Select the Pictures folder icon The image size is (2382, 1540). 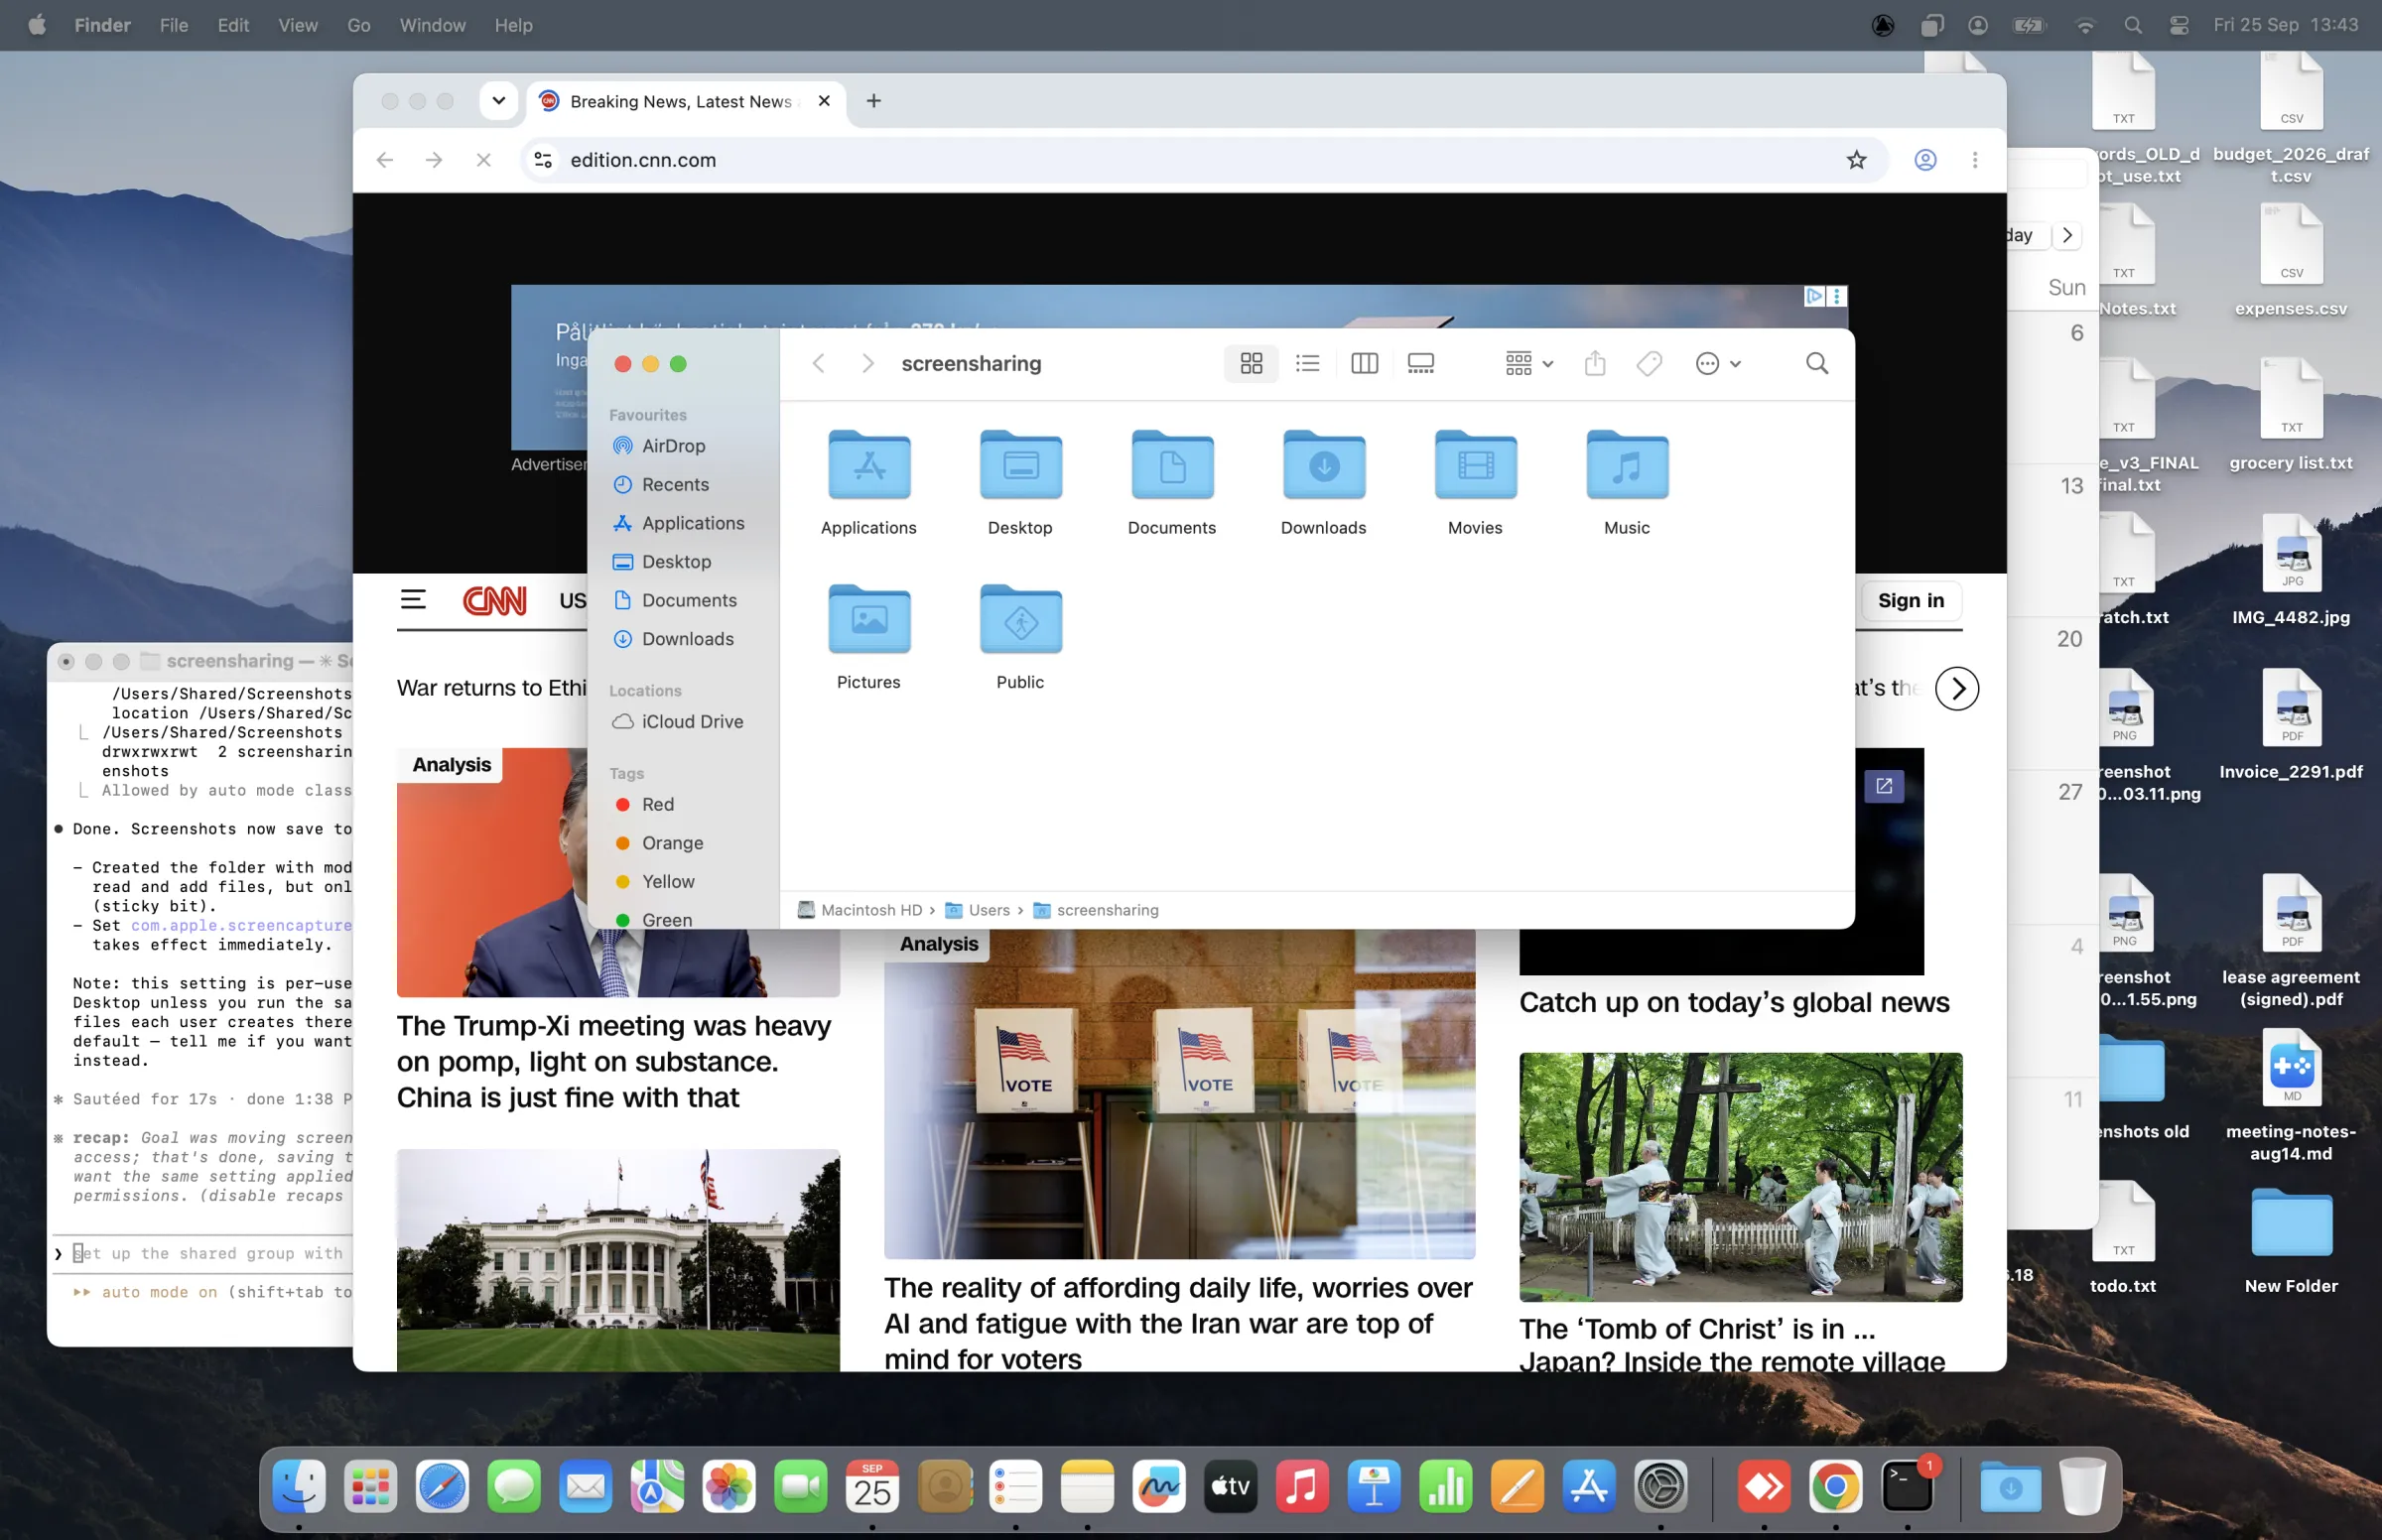(x=869, y=619)
